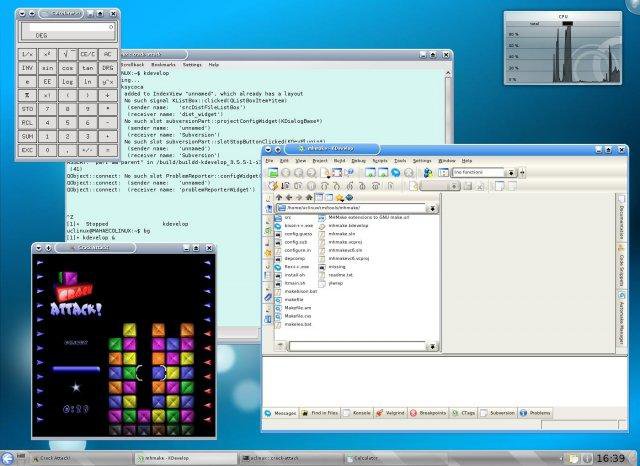Go to parent directory with up arrow
Image resolution: width=640 pixels, height=466 pixels.
click(279, 197)
